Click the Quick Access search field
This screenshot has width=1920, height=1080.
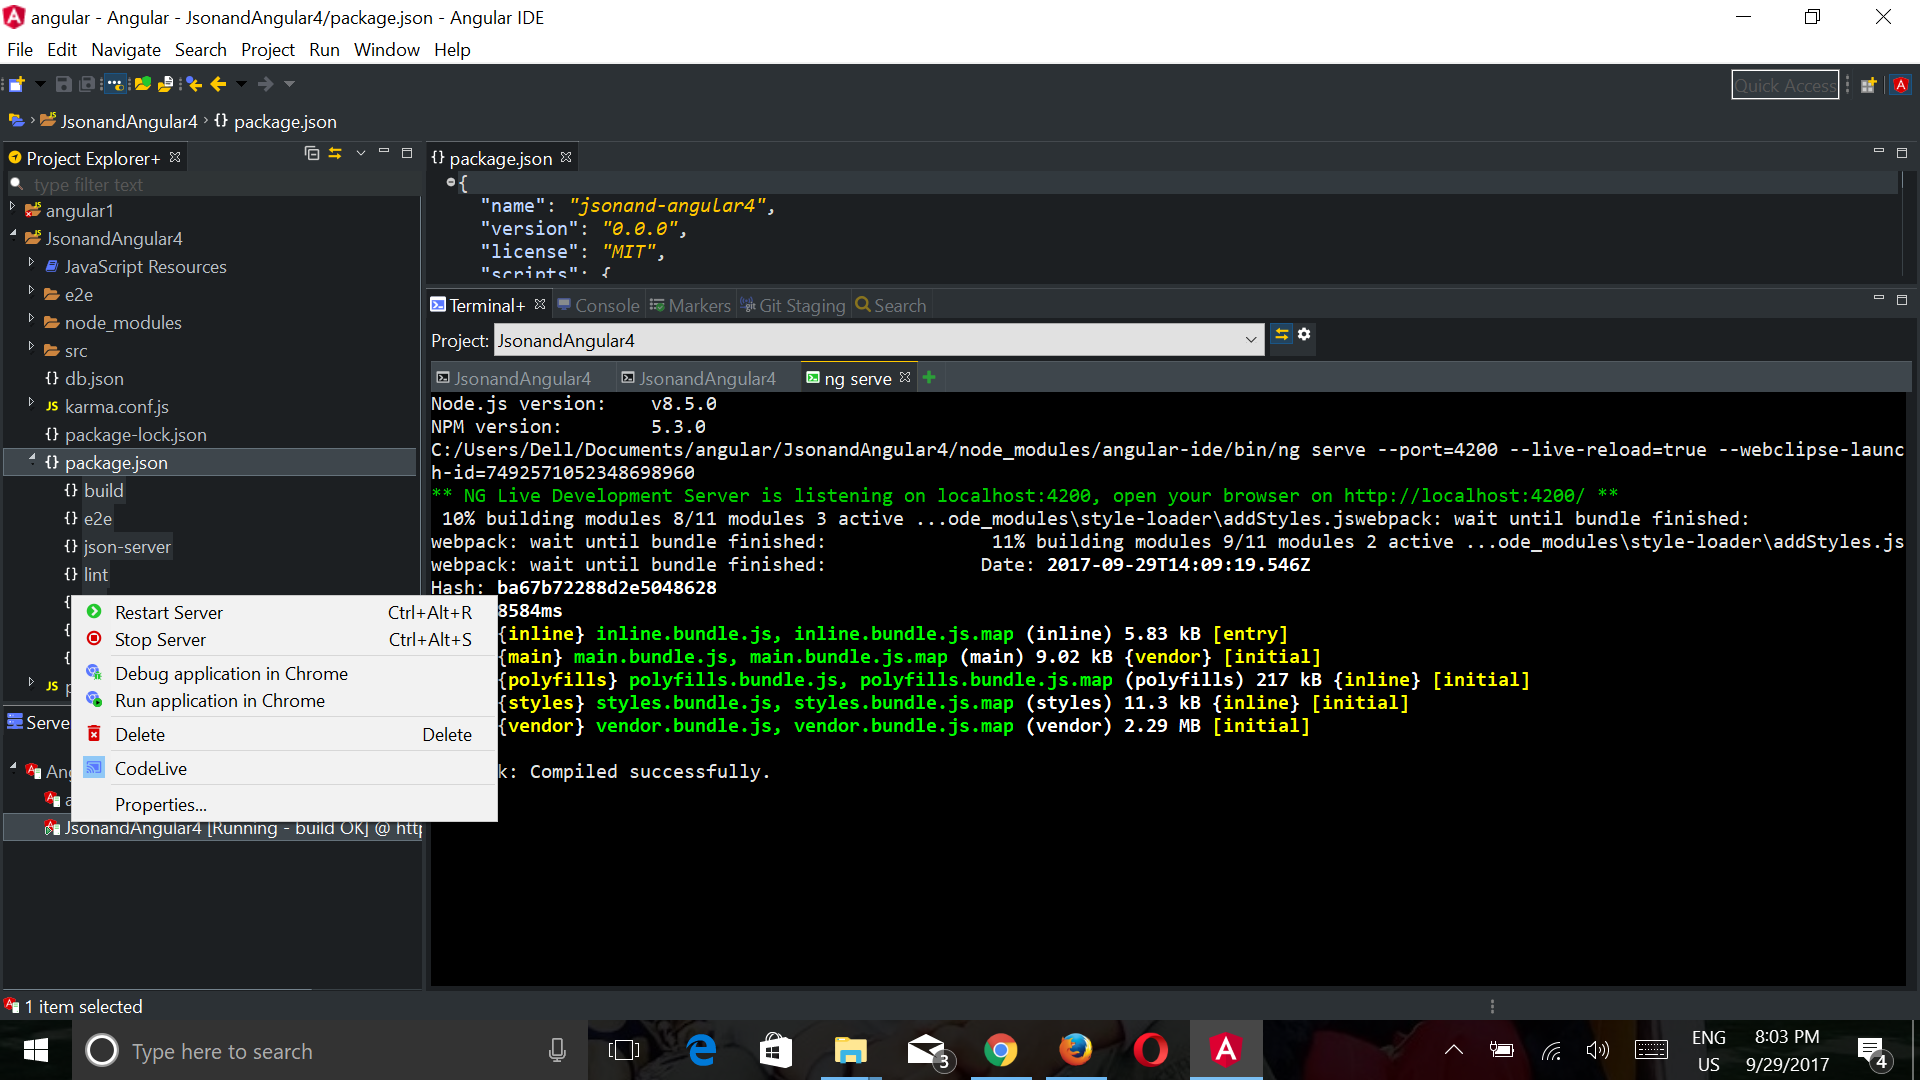pyautogui.click(x=1785, y=84)
